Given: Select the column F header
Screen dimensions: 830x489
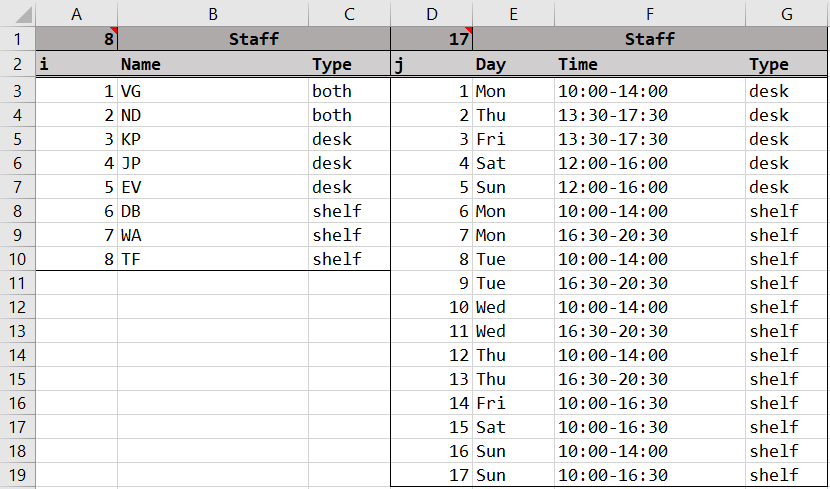Looking at the screenshot, I should tap(649, 13).
